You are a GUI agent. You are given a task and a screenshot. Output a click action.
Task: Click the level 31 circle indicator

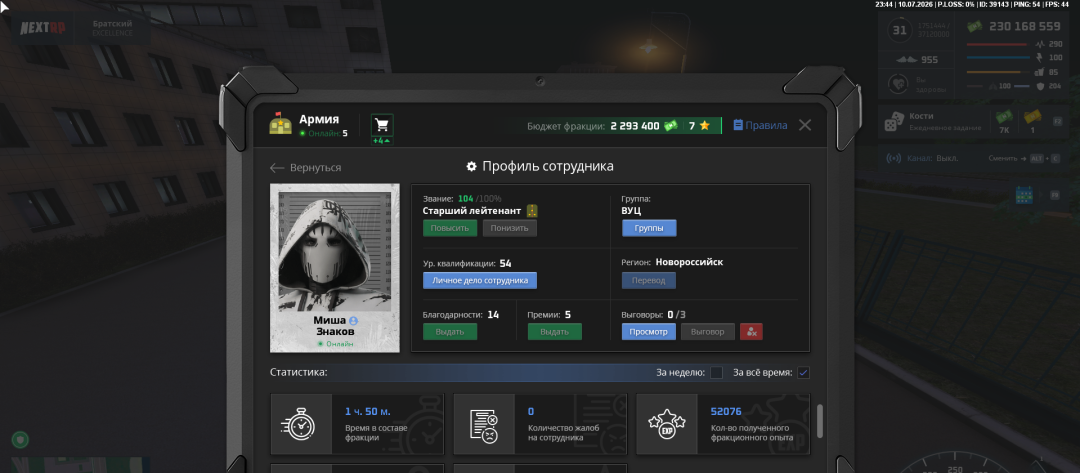pyautogui.click(x=900, y=30)
